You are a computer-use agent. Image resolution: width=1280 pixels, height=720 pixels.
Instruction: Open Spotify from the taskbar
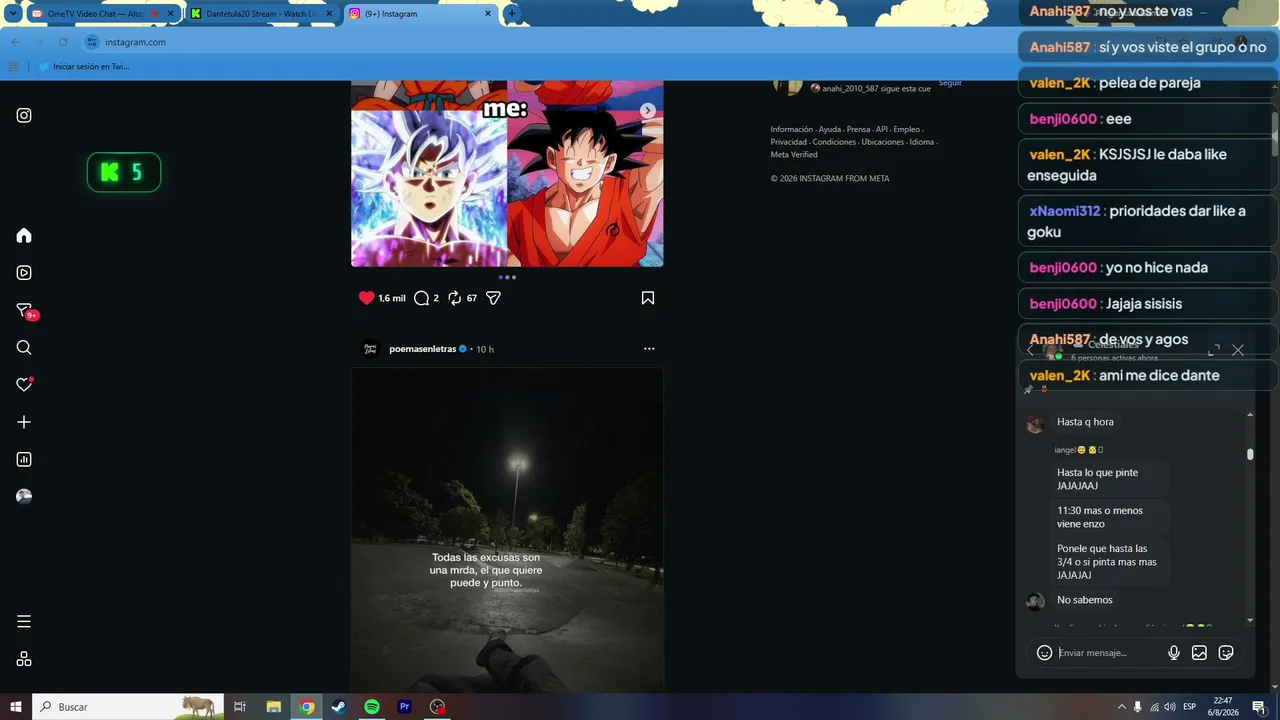[372, 707]
